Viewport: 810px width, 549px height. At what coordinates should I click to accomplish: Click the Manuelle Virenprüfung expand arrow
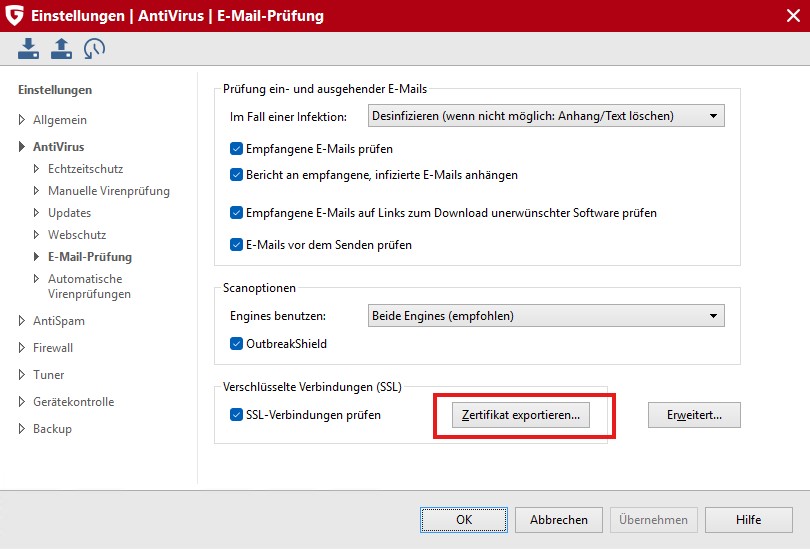coord(36,191)
